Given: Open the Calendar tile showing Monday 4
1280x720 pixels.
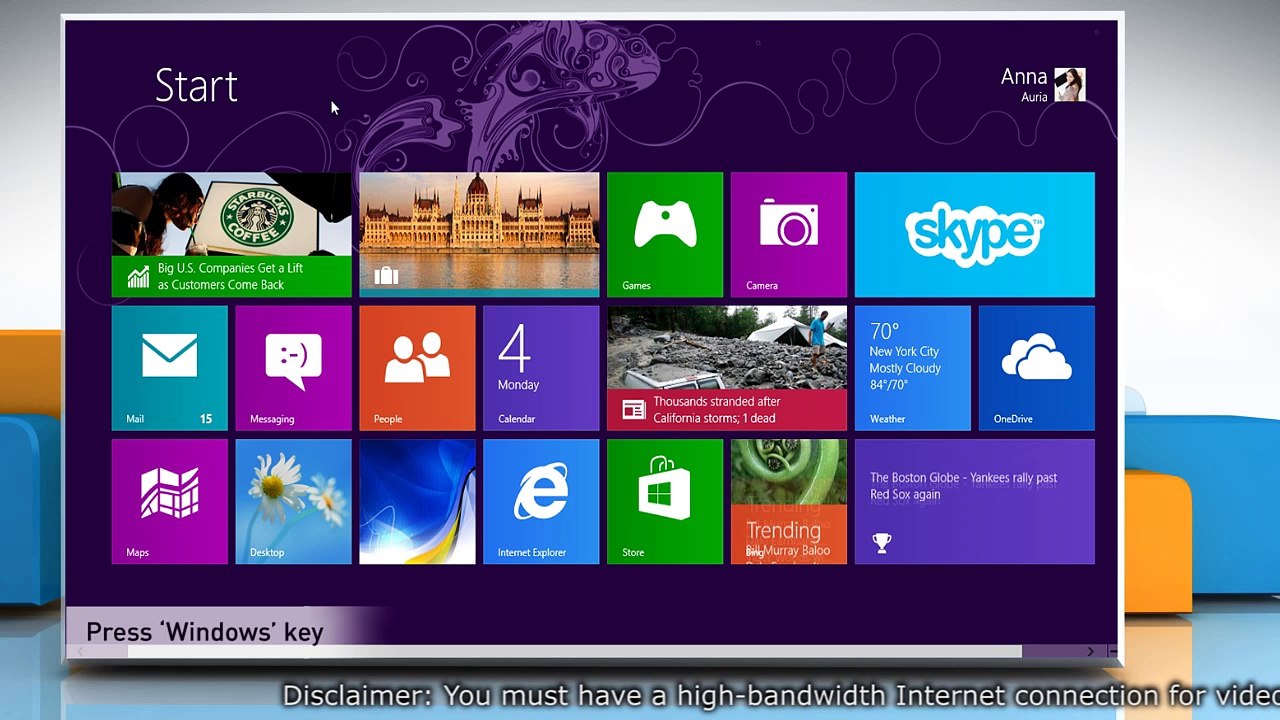Looking at the screenshot, I should [541, 368].
